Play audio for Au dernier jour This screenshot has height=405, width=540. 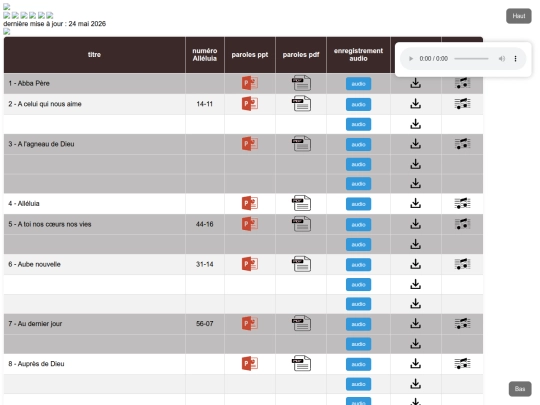click(x=359, y=324)
